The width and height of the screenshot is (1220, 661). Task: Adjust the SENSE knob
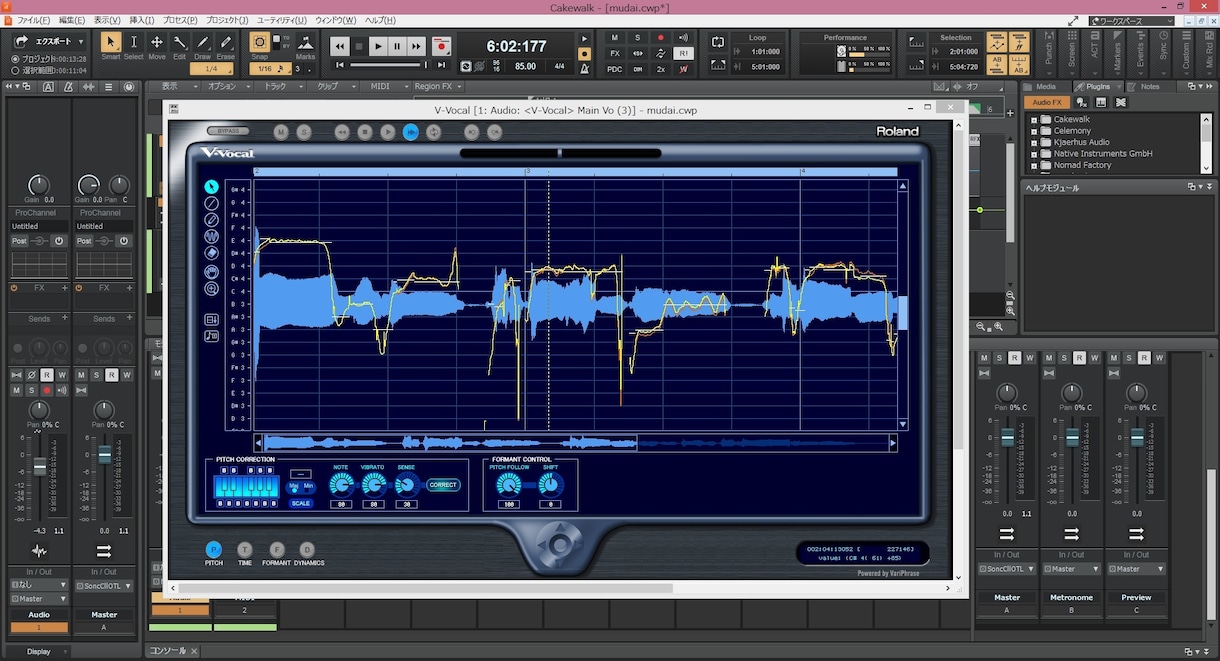coord(406,485)
